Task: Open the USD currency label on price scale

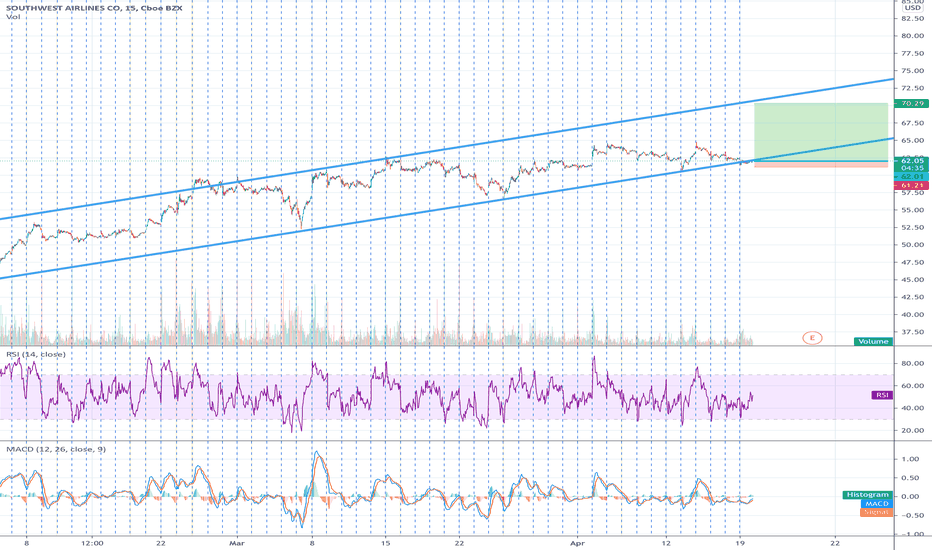Action: coord(913,8)
